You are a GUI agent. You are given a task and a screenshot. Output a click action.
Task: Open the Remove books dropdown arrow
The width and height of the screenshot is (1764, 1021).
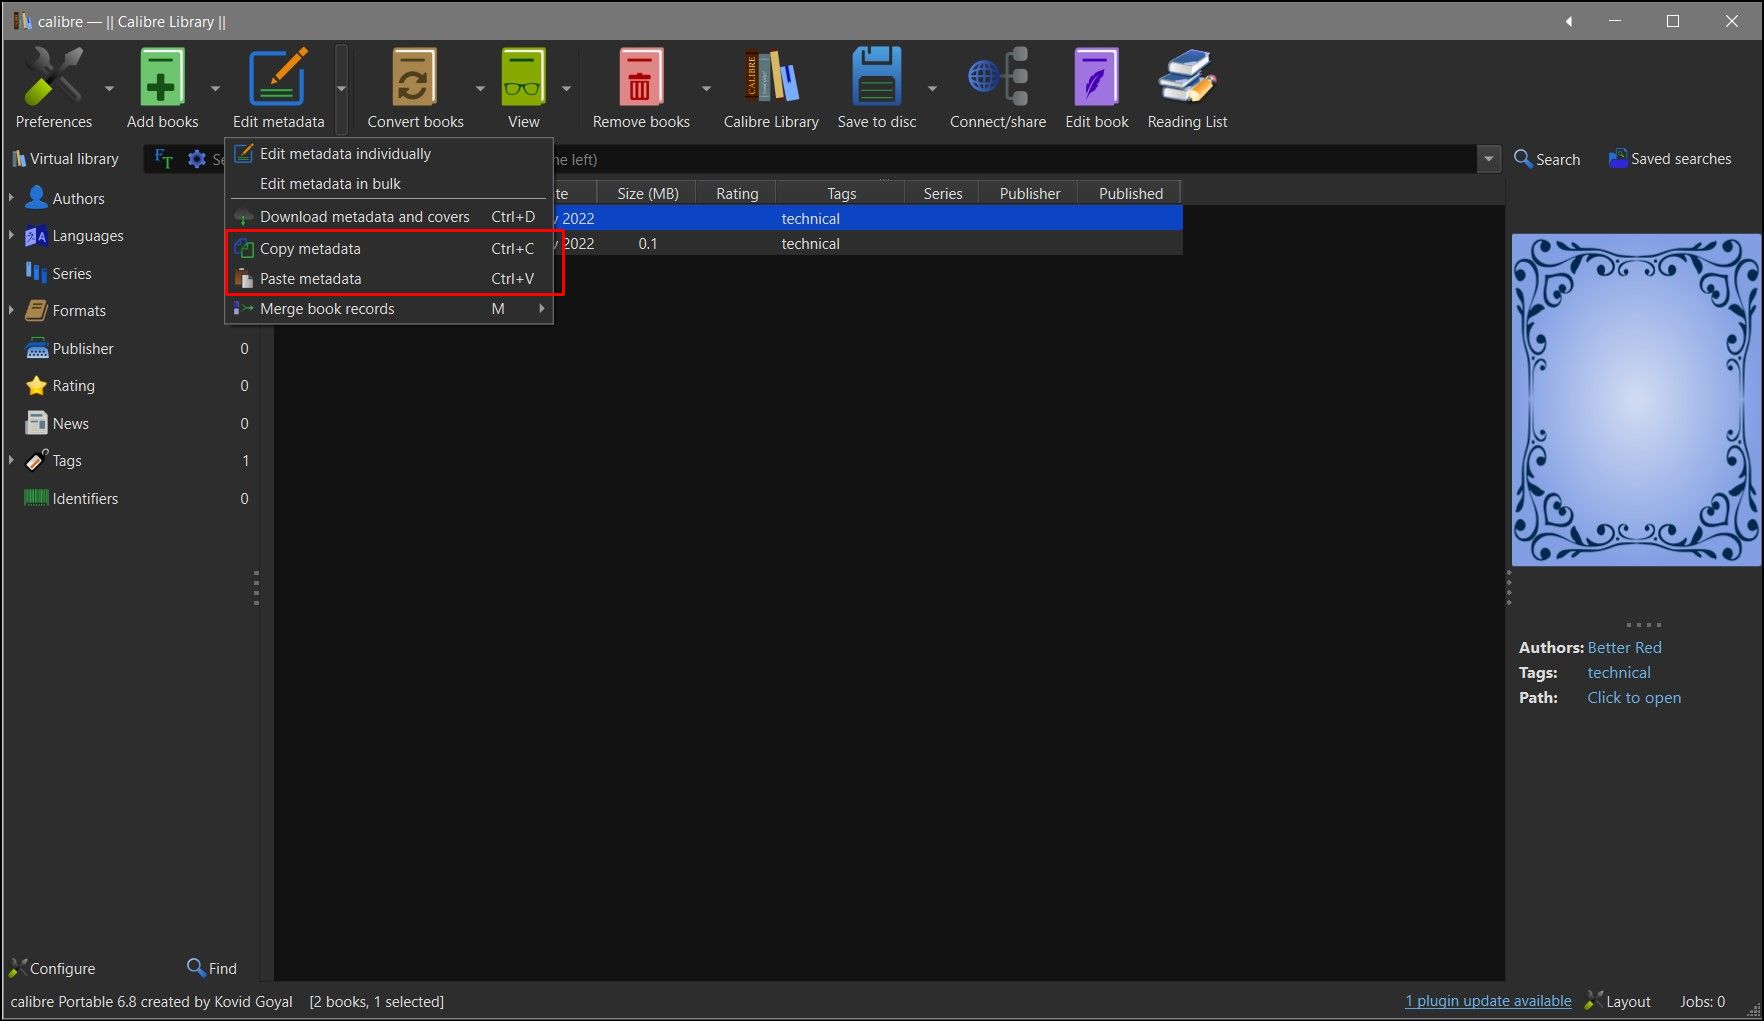tap(706, 88)
